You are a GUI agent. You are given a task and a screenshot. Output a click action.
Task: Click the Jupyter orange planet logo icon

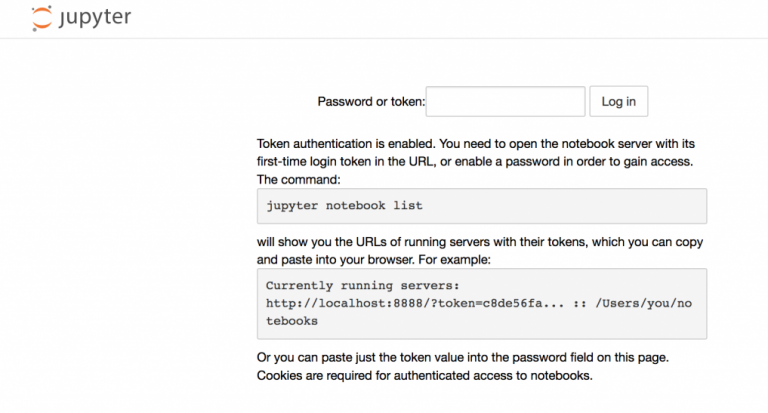point(42,18)
